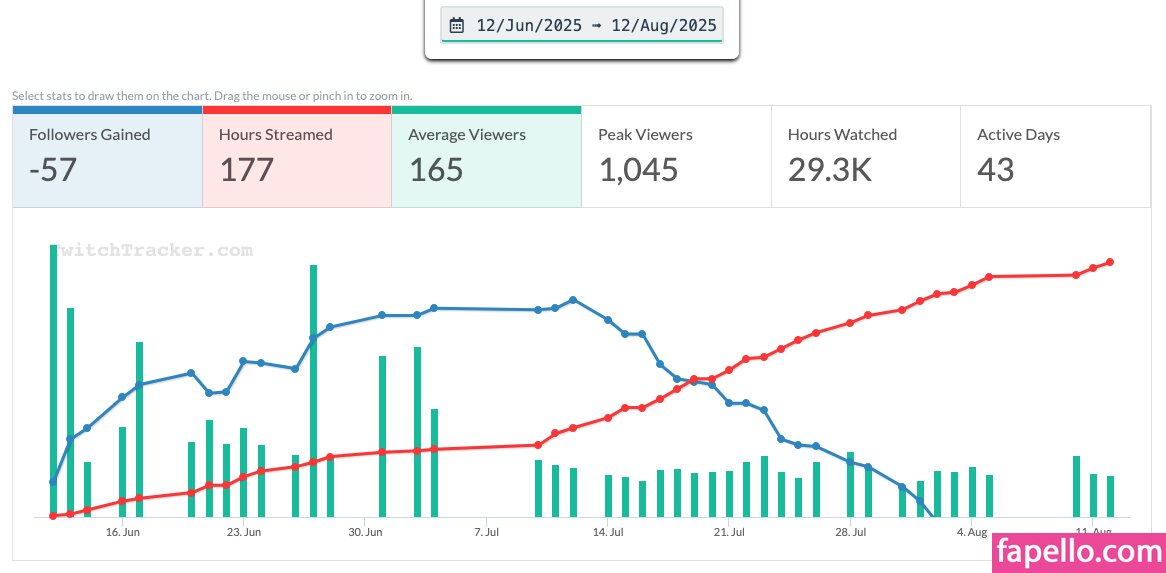Click the 7. Jul axis label

pos(486,533)
